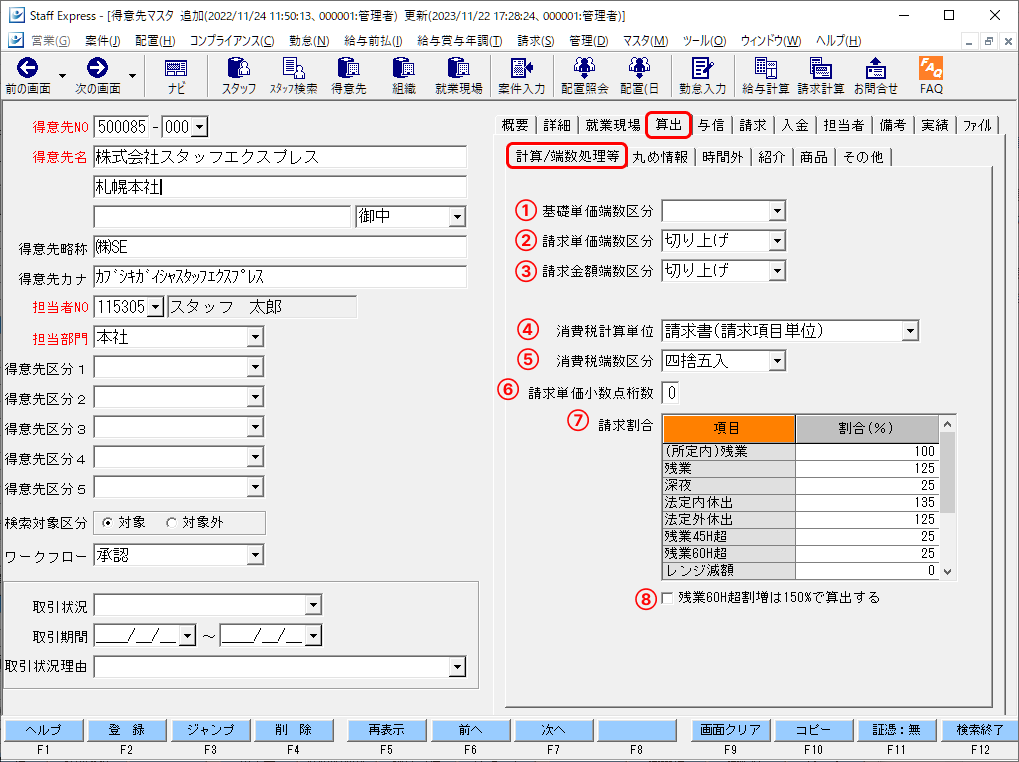Open the 得意先区分１ dropdown
The width and height of the screenshot is (1019, 762).
pyautogui.click(x=255, y=367)
